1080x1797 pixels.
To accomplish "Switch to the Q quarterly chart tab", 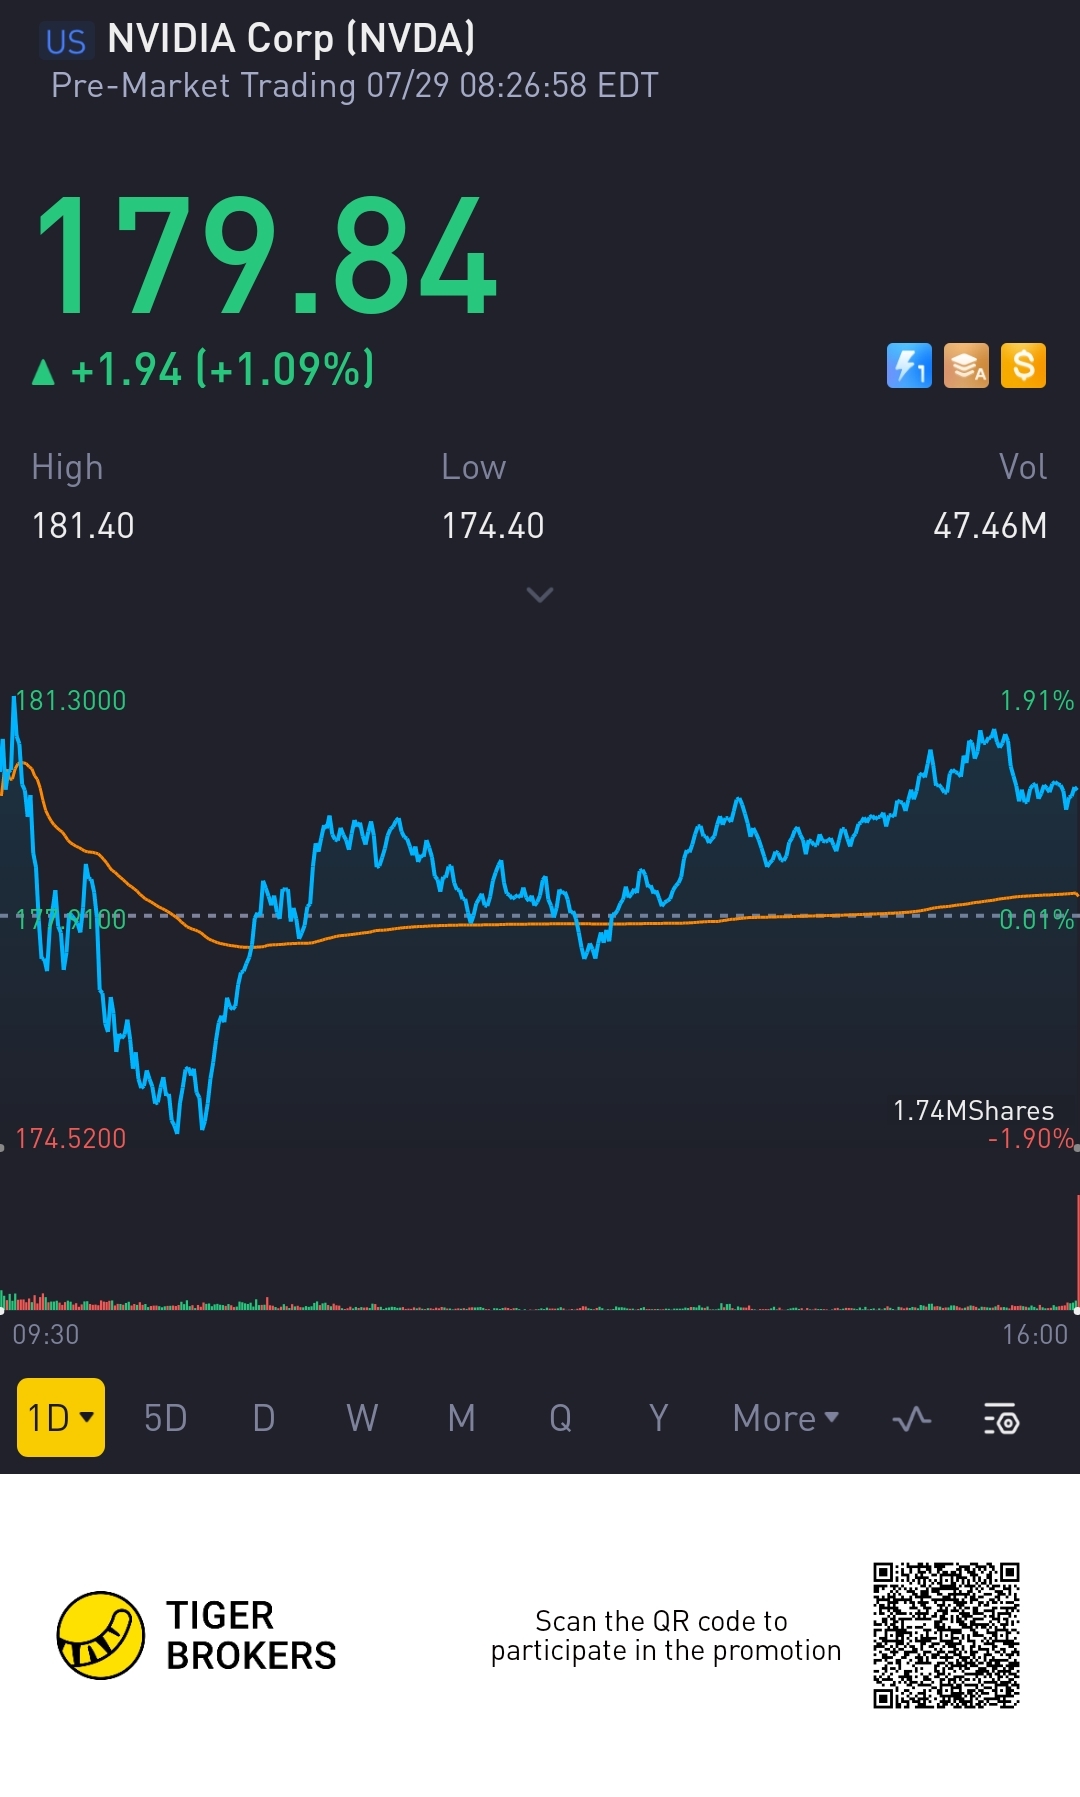I will pos(560,1418).
